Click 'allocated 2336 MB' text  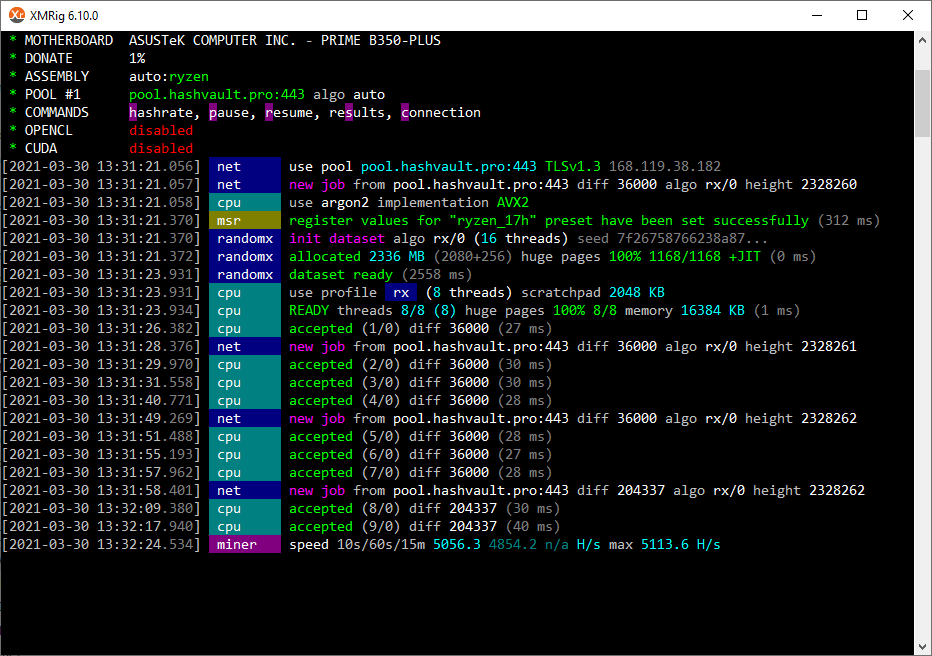pos(357,257)
